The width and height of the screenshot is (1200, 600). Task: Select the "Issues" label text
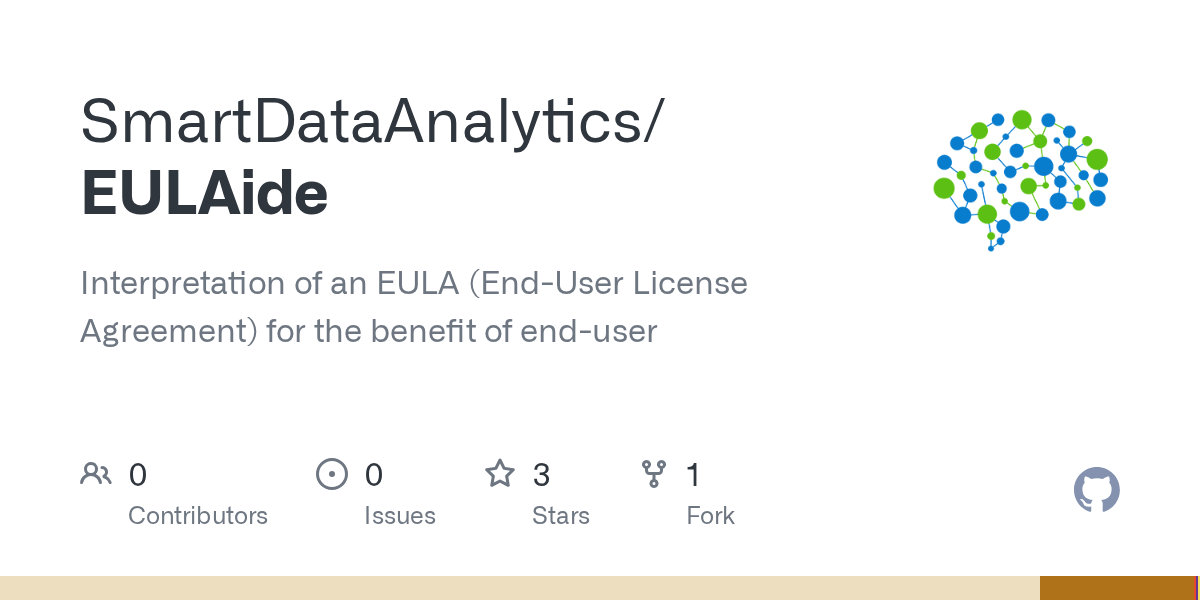pyautogui.click(x=400, y=516)
